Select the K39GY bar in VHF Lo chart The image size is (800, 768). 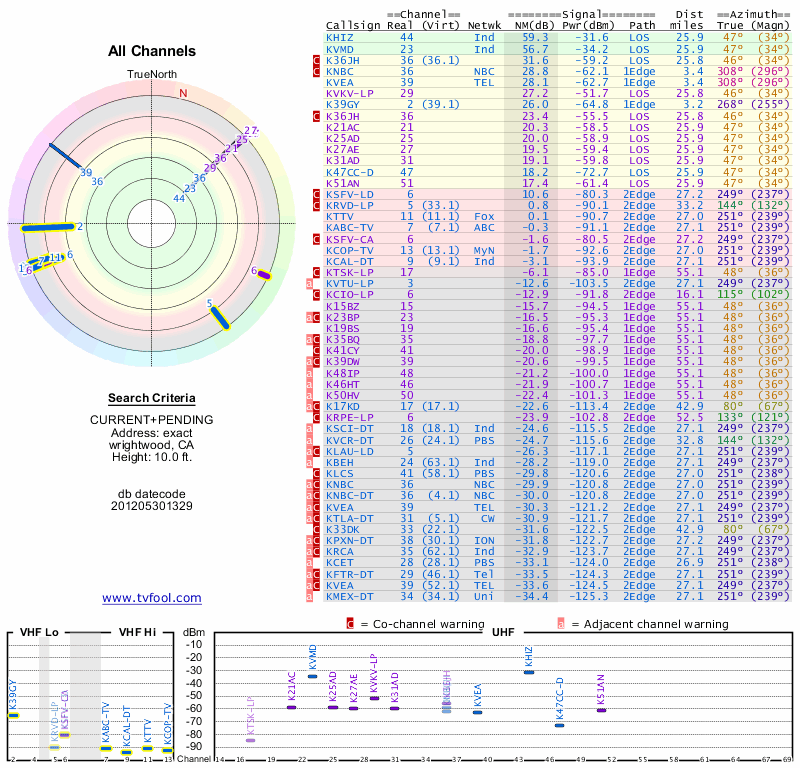[13, 715]
